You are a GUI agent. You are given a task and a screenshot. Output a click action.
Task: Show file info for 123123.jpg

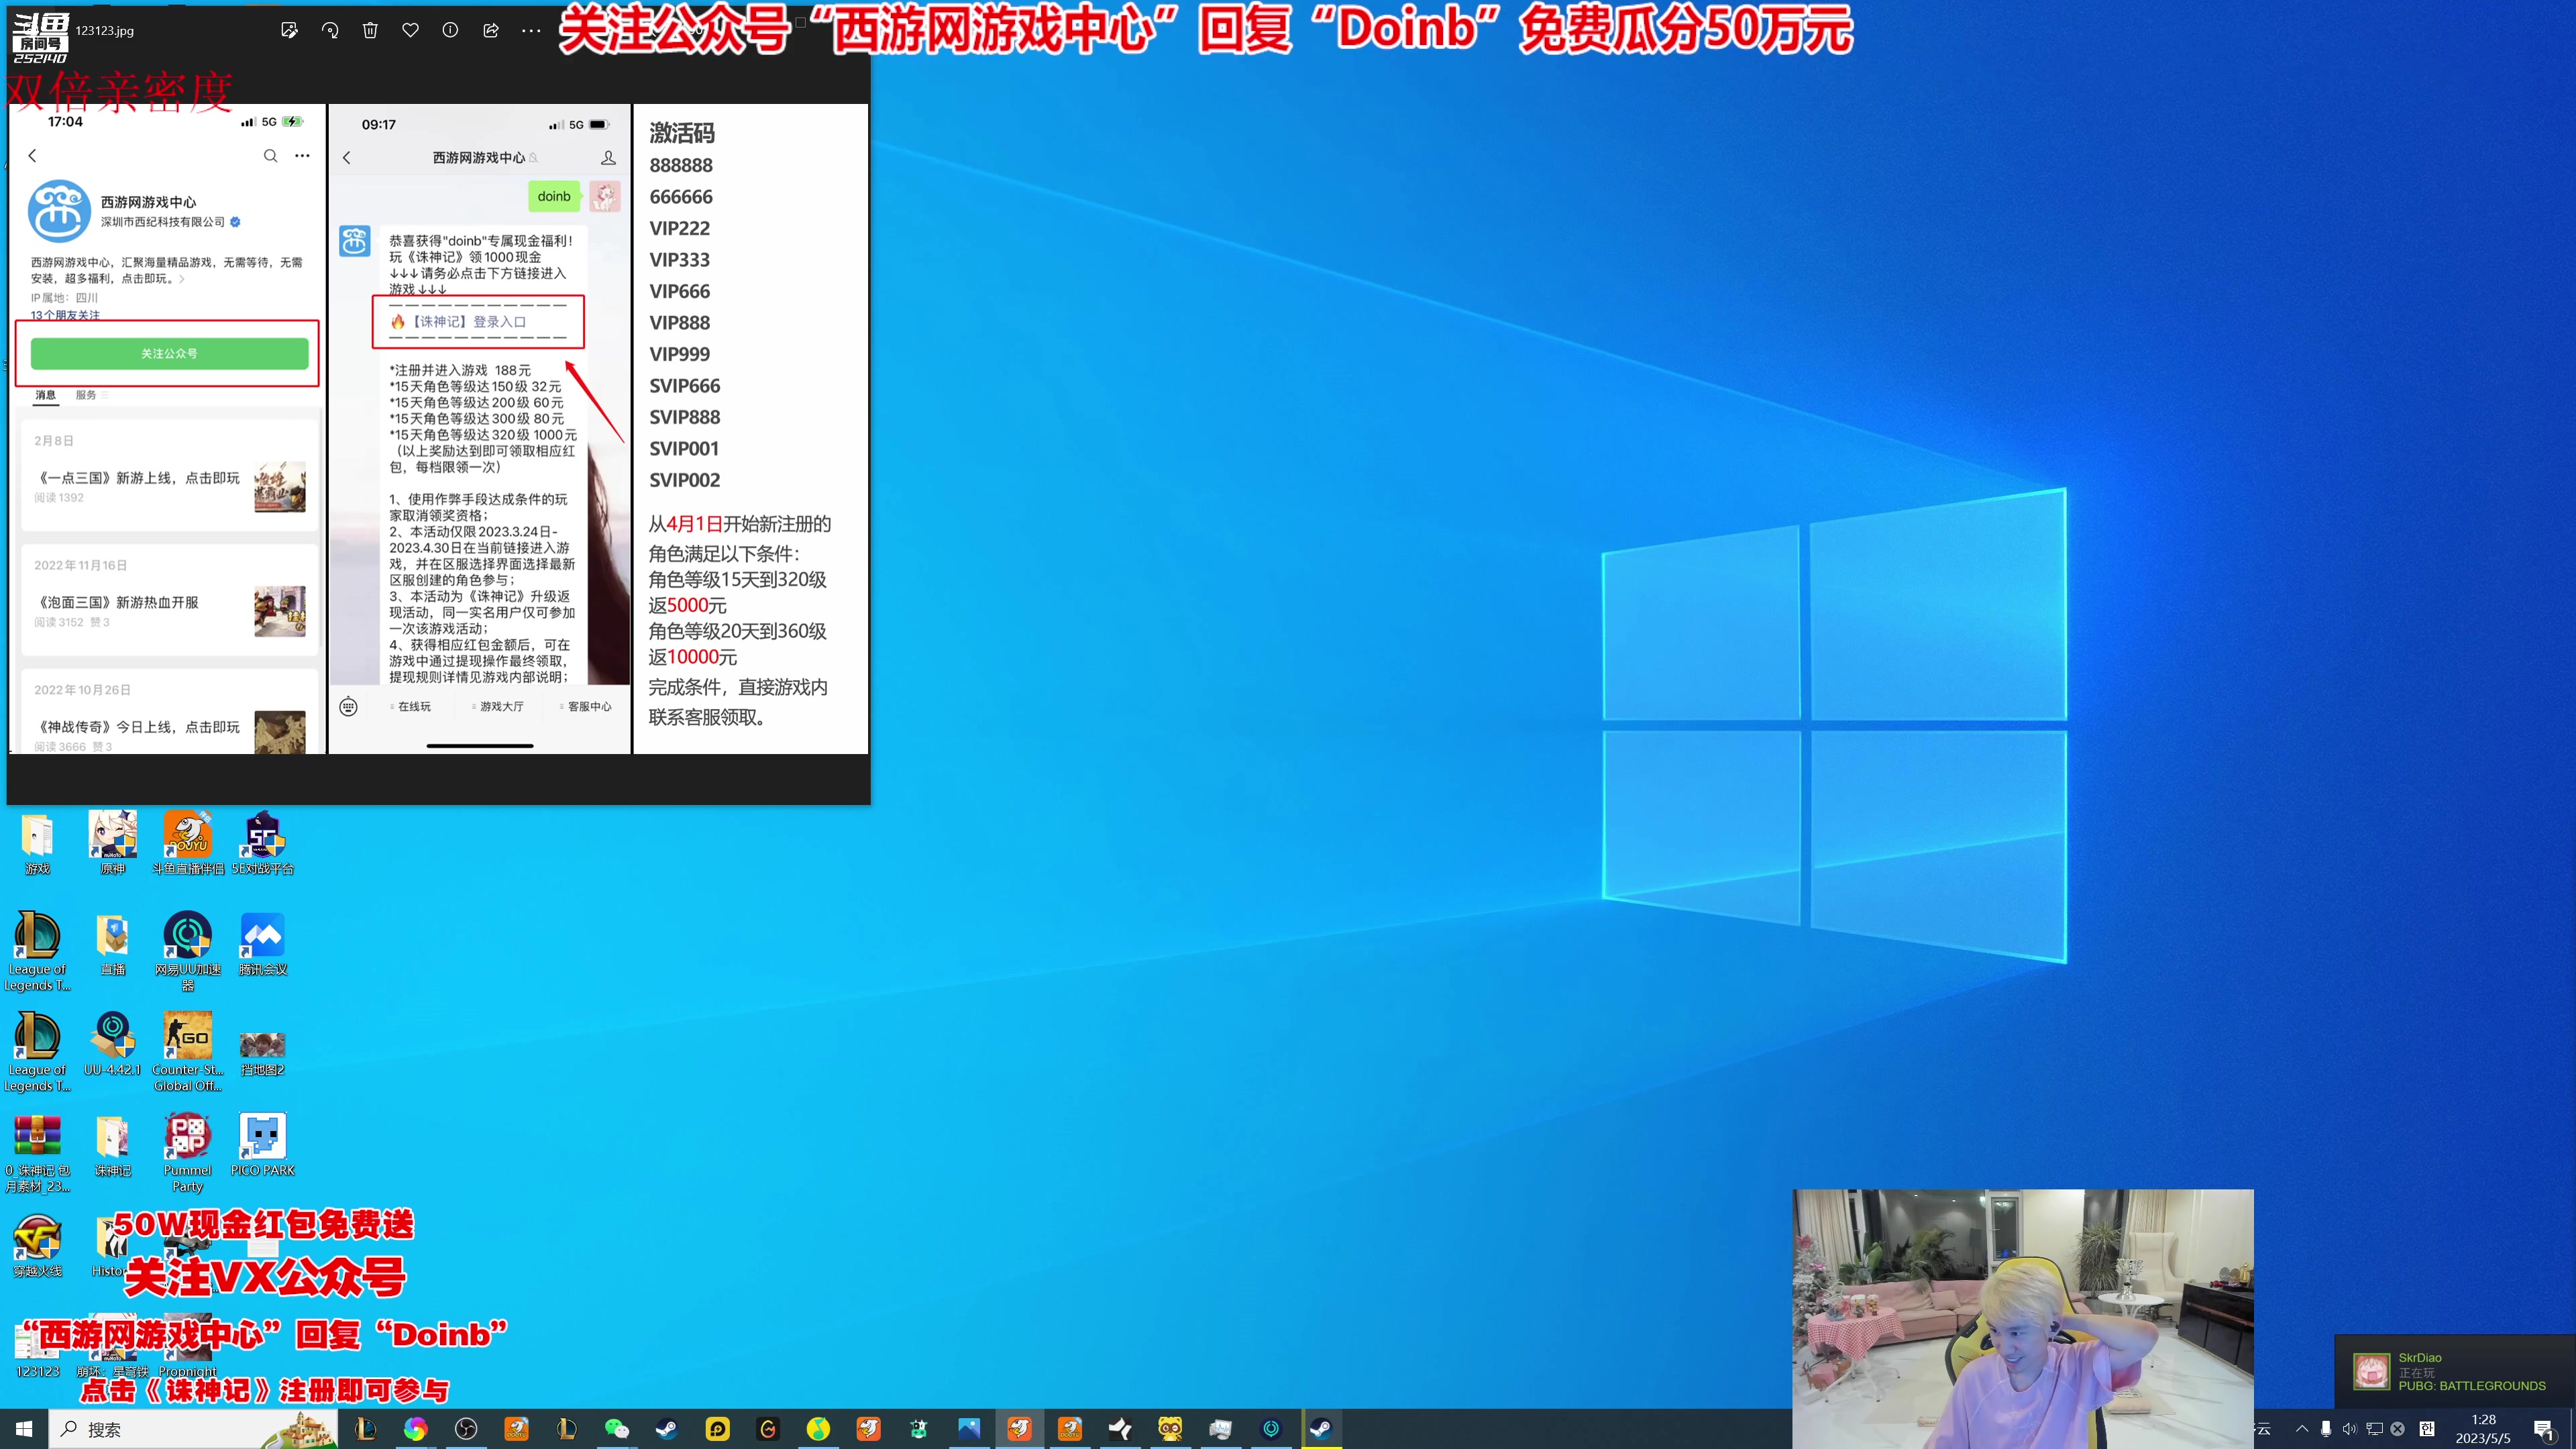(x=450, y=30)
